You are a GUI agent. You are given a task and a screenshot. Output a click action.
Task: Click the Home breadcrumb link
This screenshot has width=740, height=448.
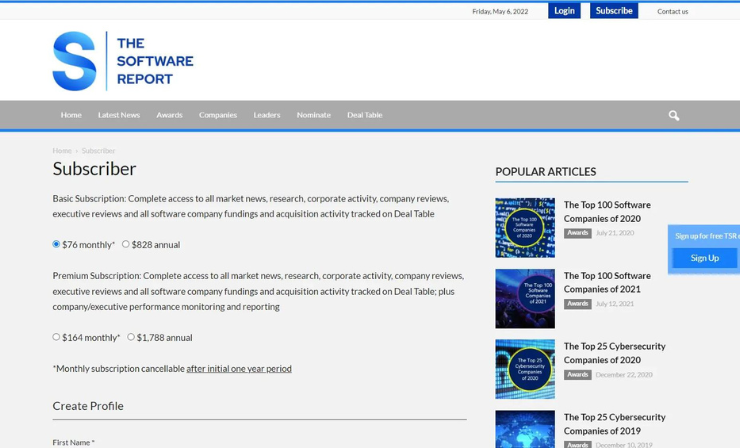pyautogui.click(x=62, y=151)
